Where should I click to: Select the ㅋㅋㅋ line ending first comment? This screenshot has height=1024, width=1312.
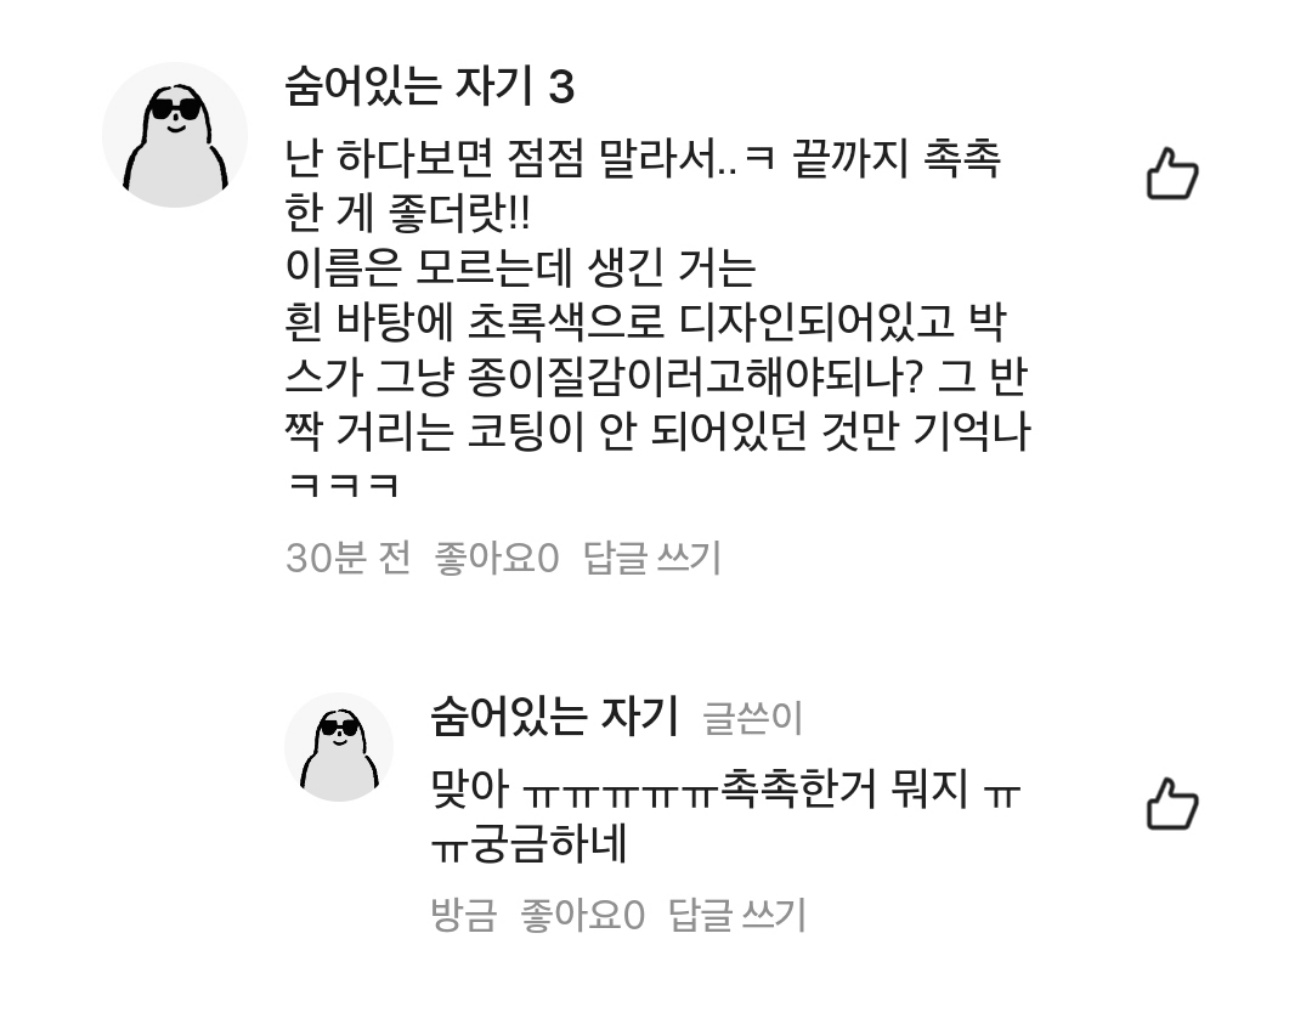343,486
